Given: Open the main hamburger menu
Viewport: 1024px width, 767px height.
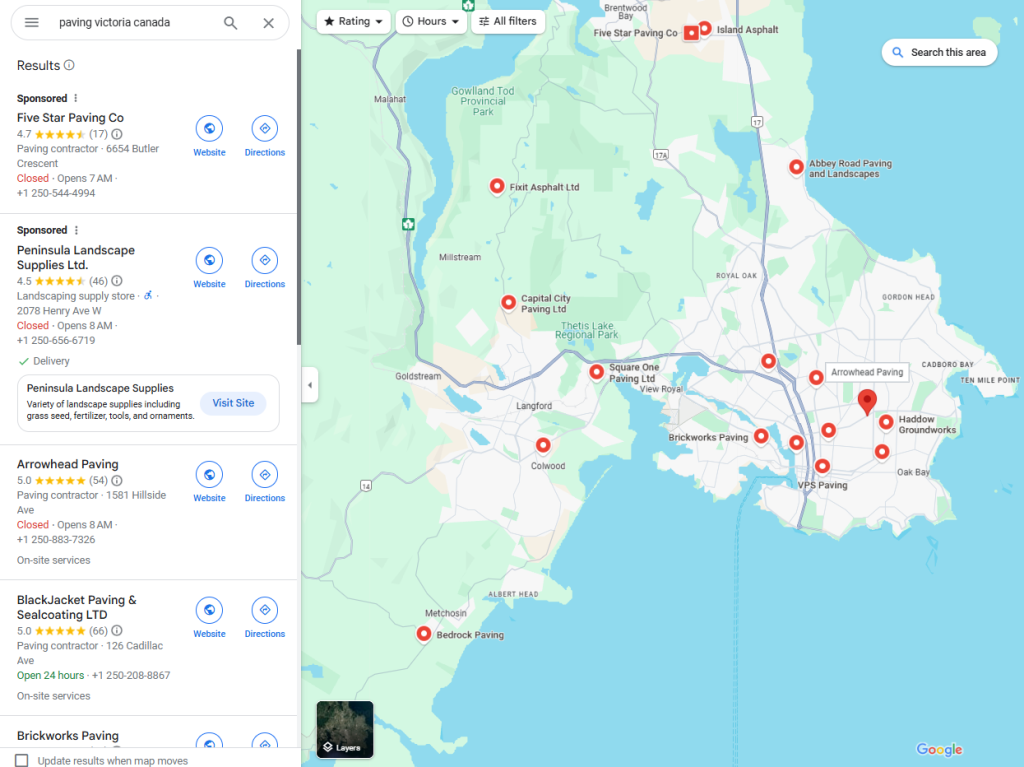Looking at the screenshot, I should point(32,22).
